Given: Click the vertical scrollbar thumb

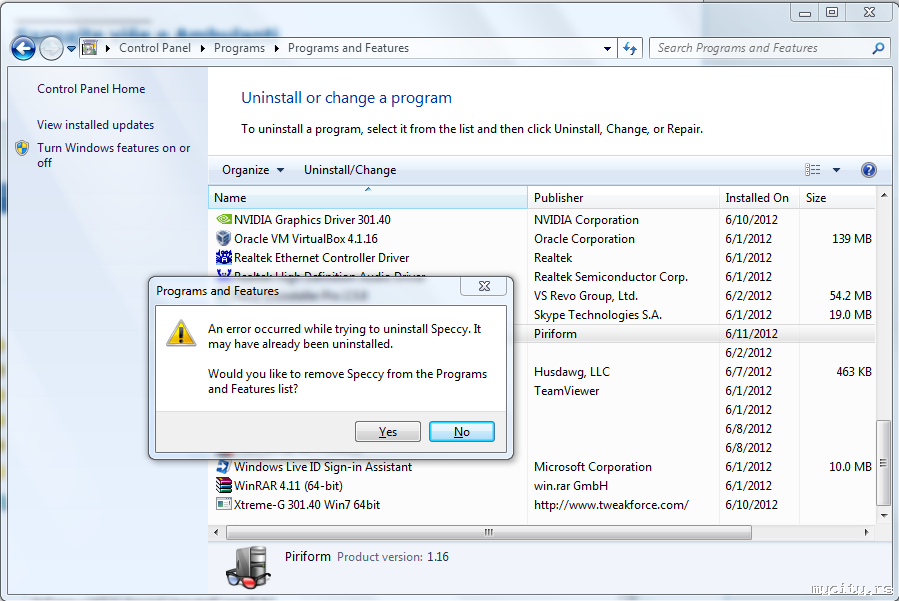Looking at the screenshot, I should [884, 463].
